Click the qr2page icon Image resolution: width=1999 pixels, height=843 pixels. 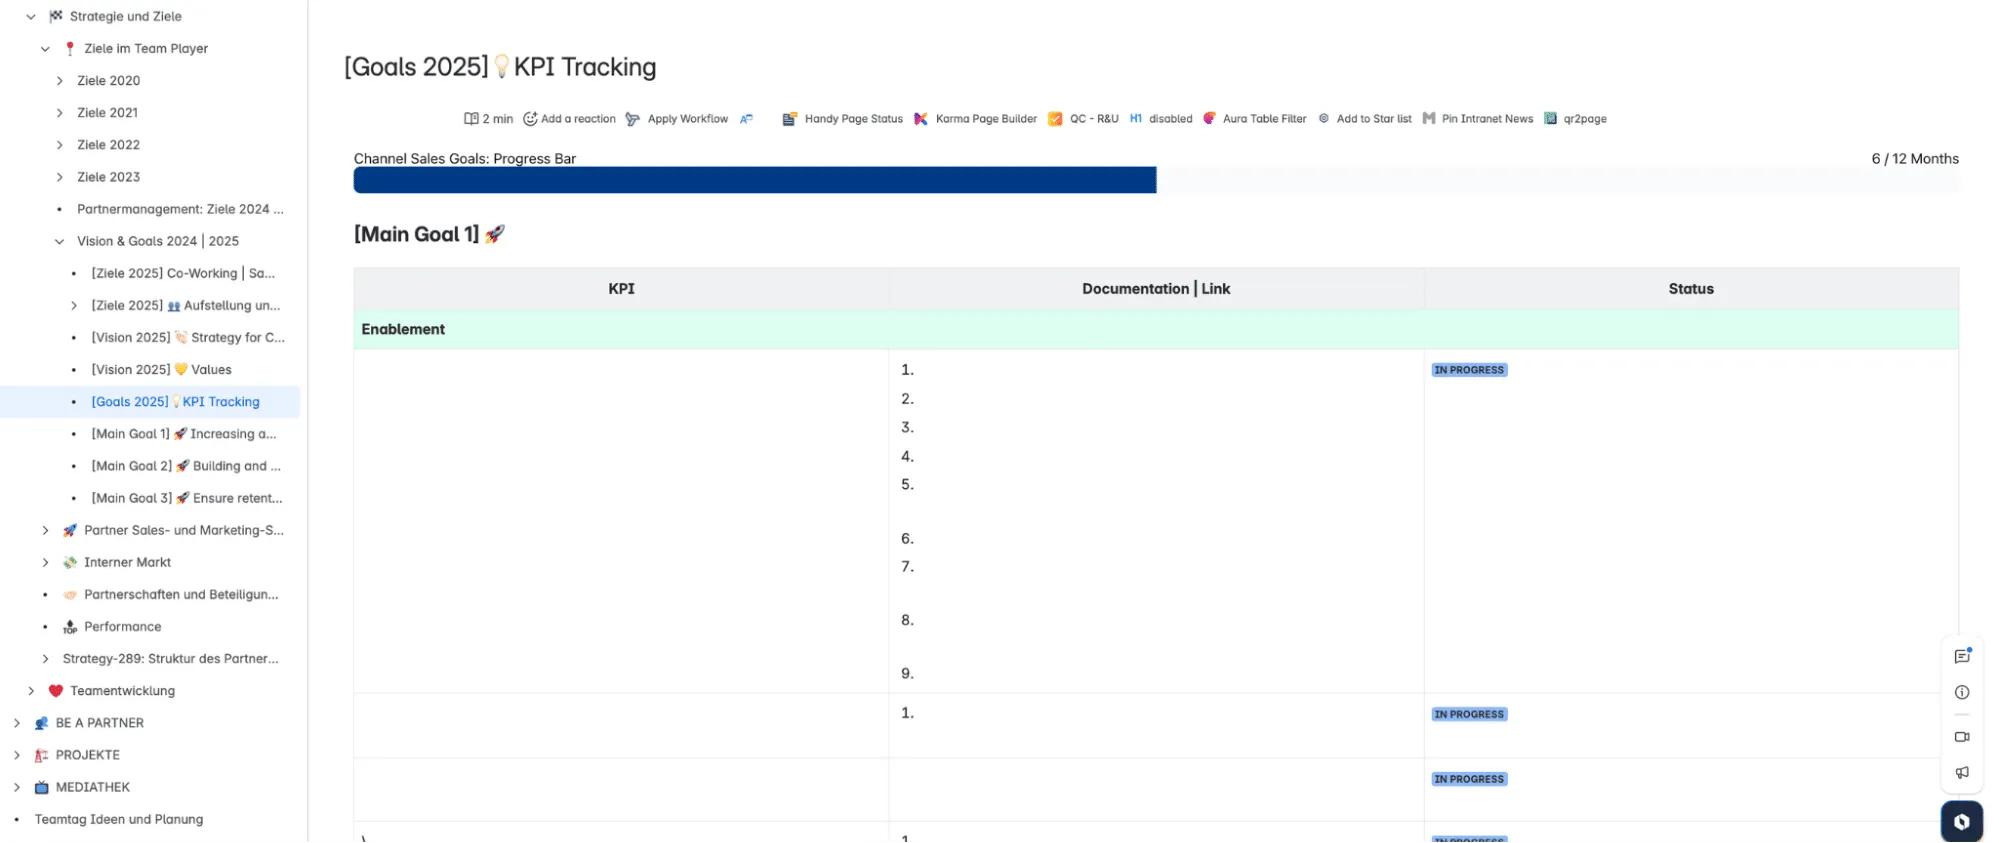click(x=1550, y=119)
